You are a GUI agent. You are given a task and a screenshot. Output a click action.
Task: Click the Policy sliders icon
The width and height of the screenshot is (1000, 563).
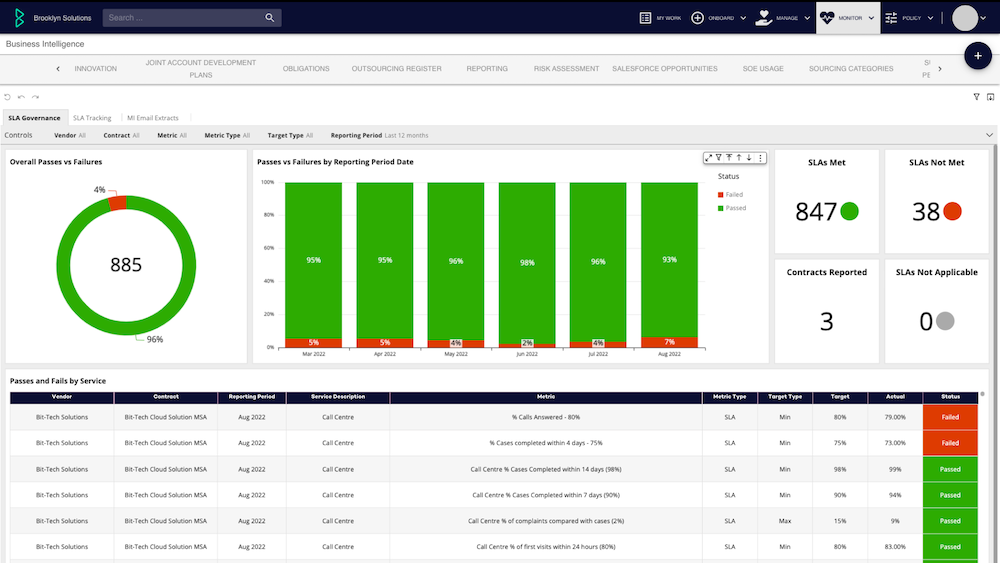click(892, 18)
